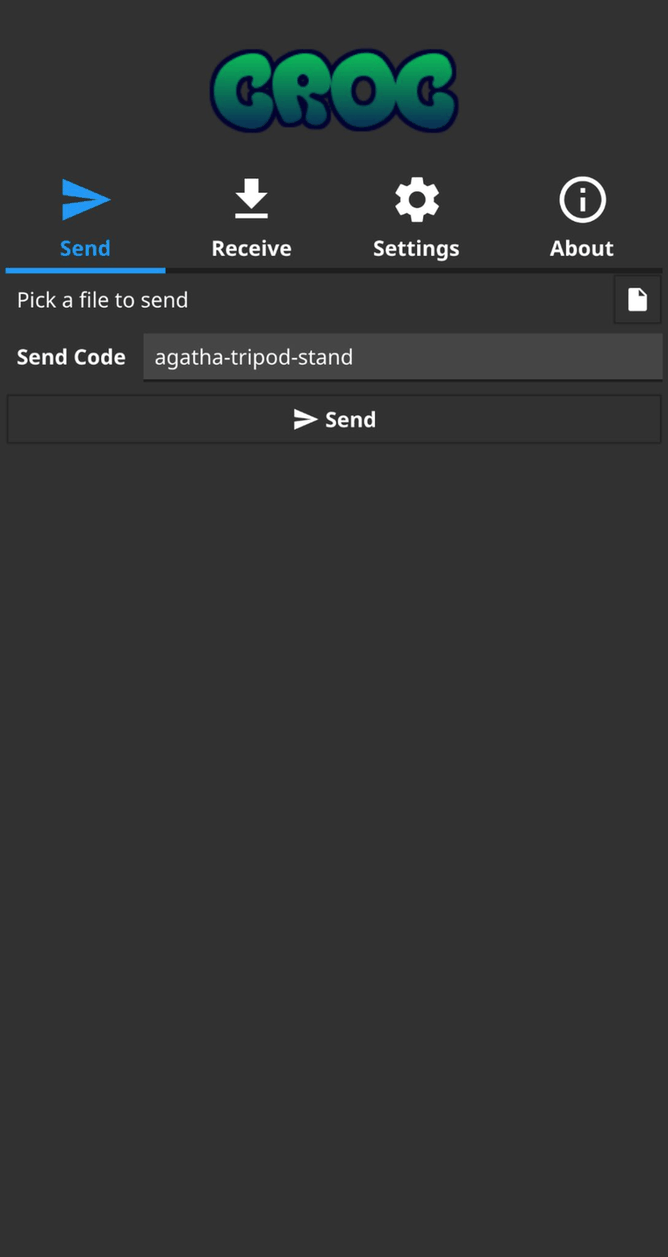Click the paper plane icon inside Send button

305,420
